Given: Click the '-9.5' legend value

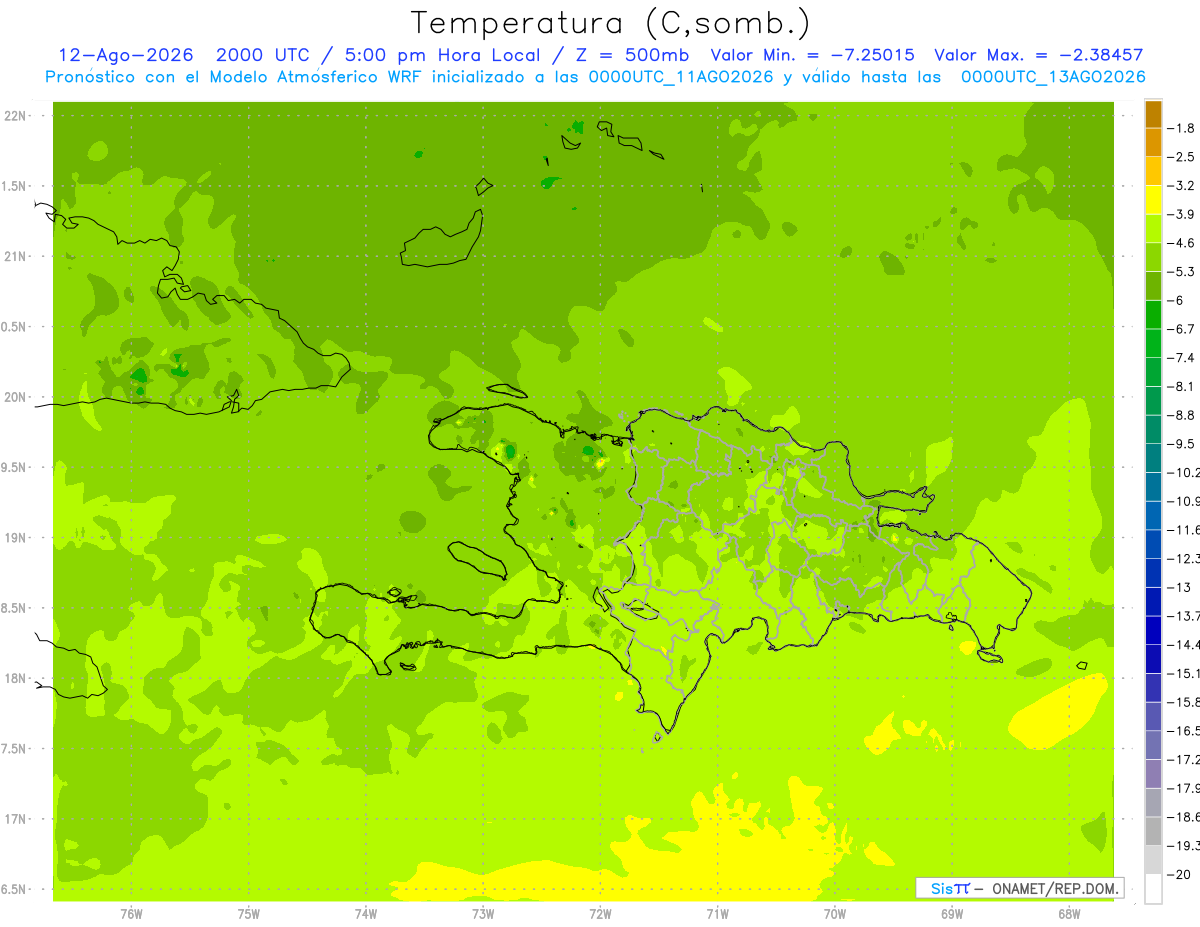Looking at the screenshot, I should point(1181,444).
